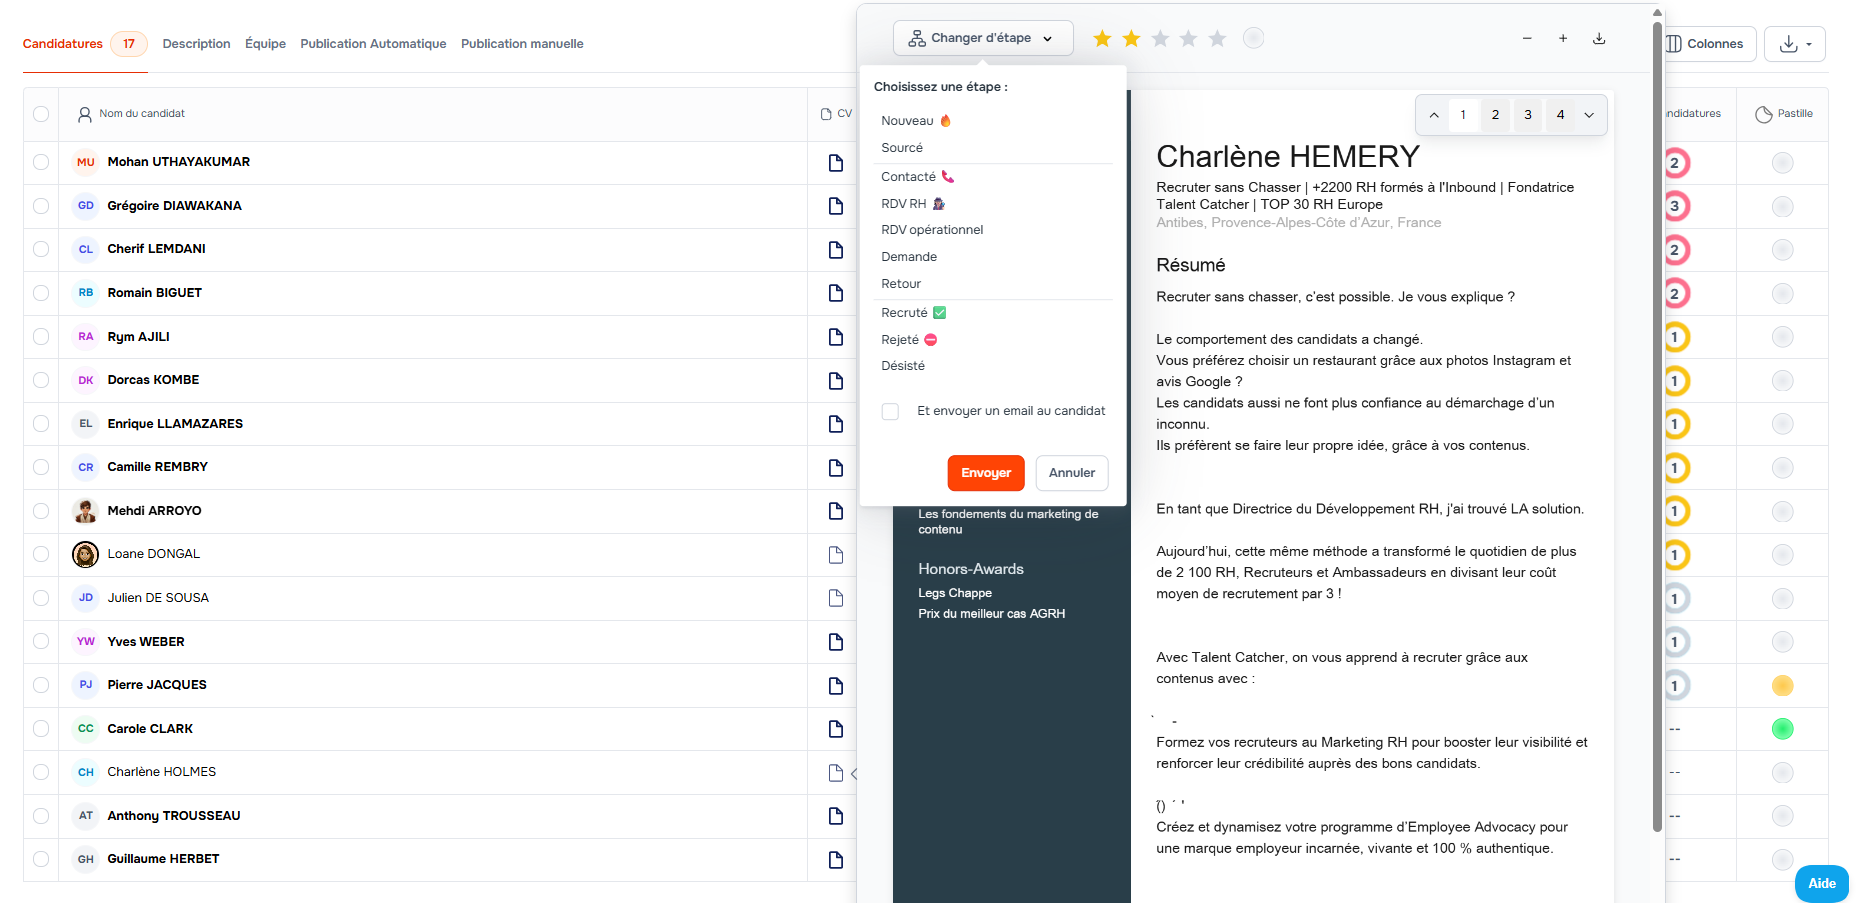
Task: Choose the 'Sourcé' stage
Action: click(x=902, y=148)
